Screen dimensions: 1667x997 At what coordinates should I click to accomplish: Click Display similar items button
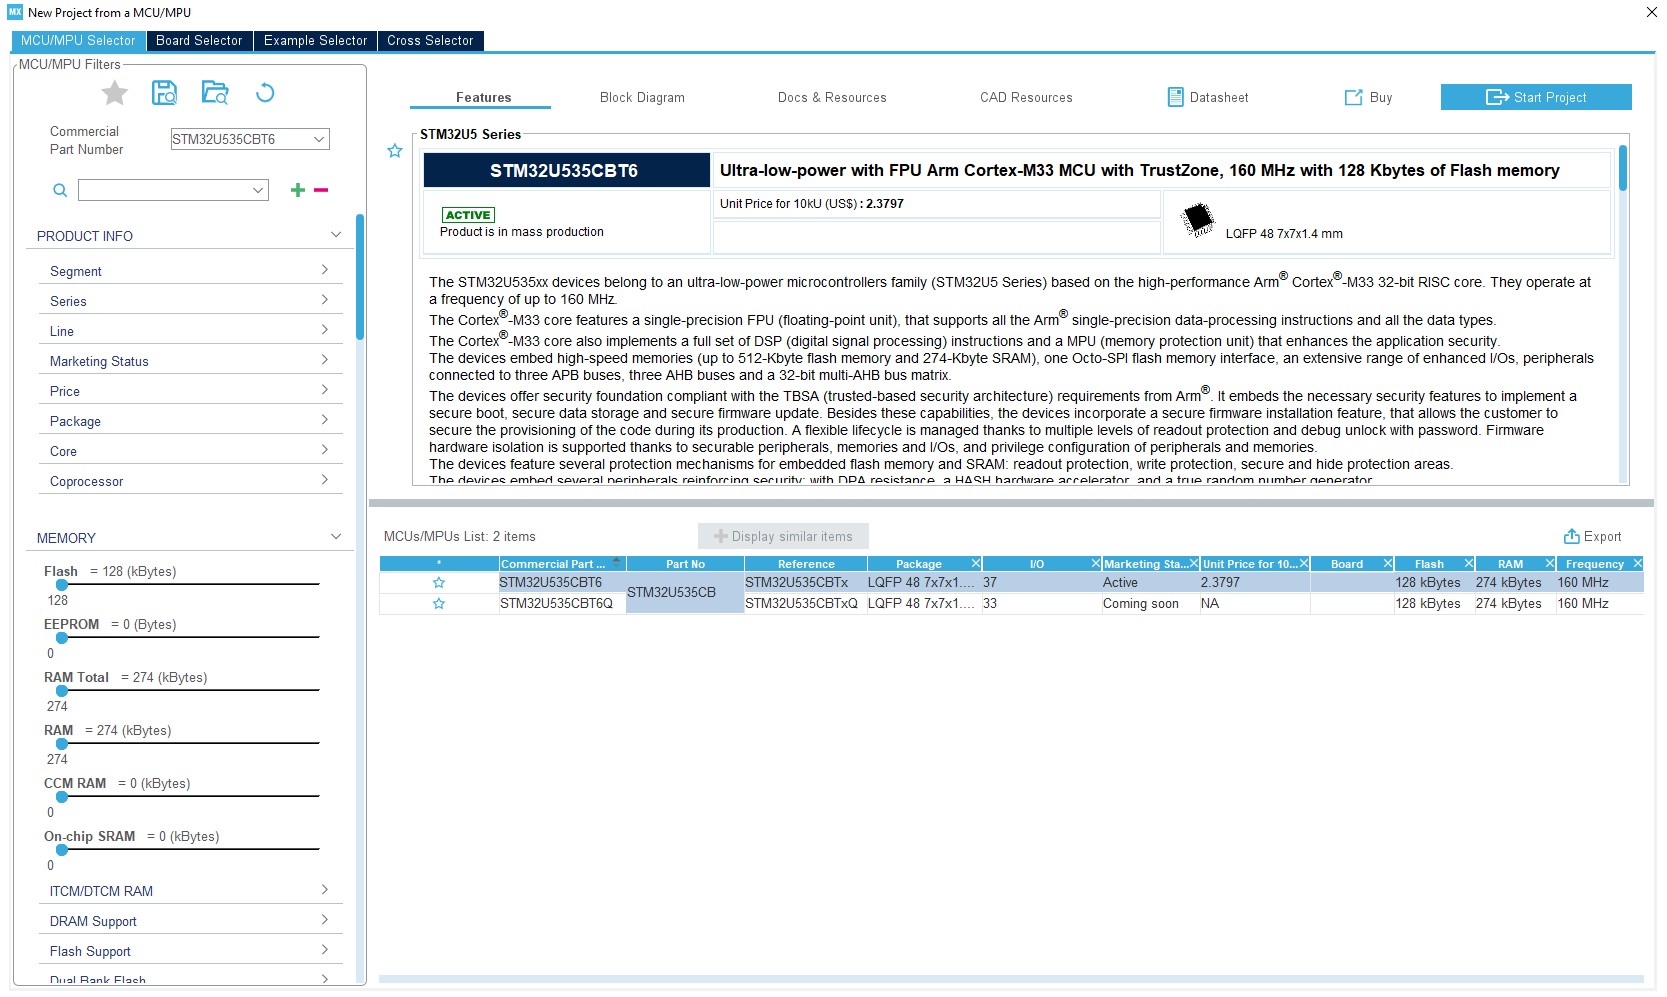pos(783,537)
